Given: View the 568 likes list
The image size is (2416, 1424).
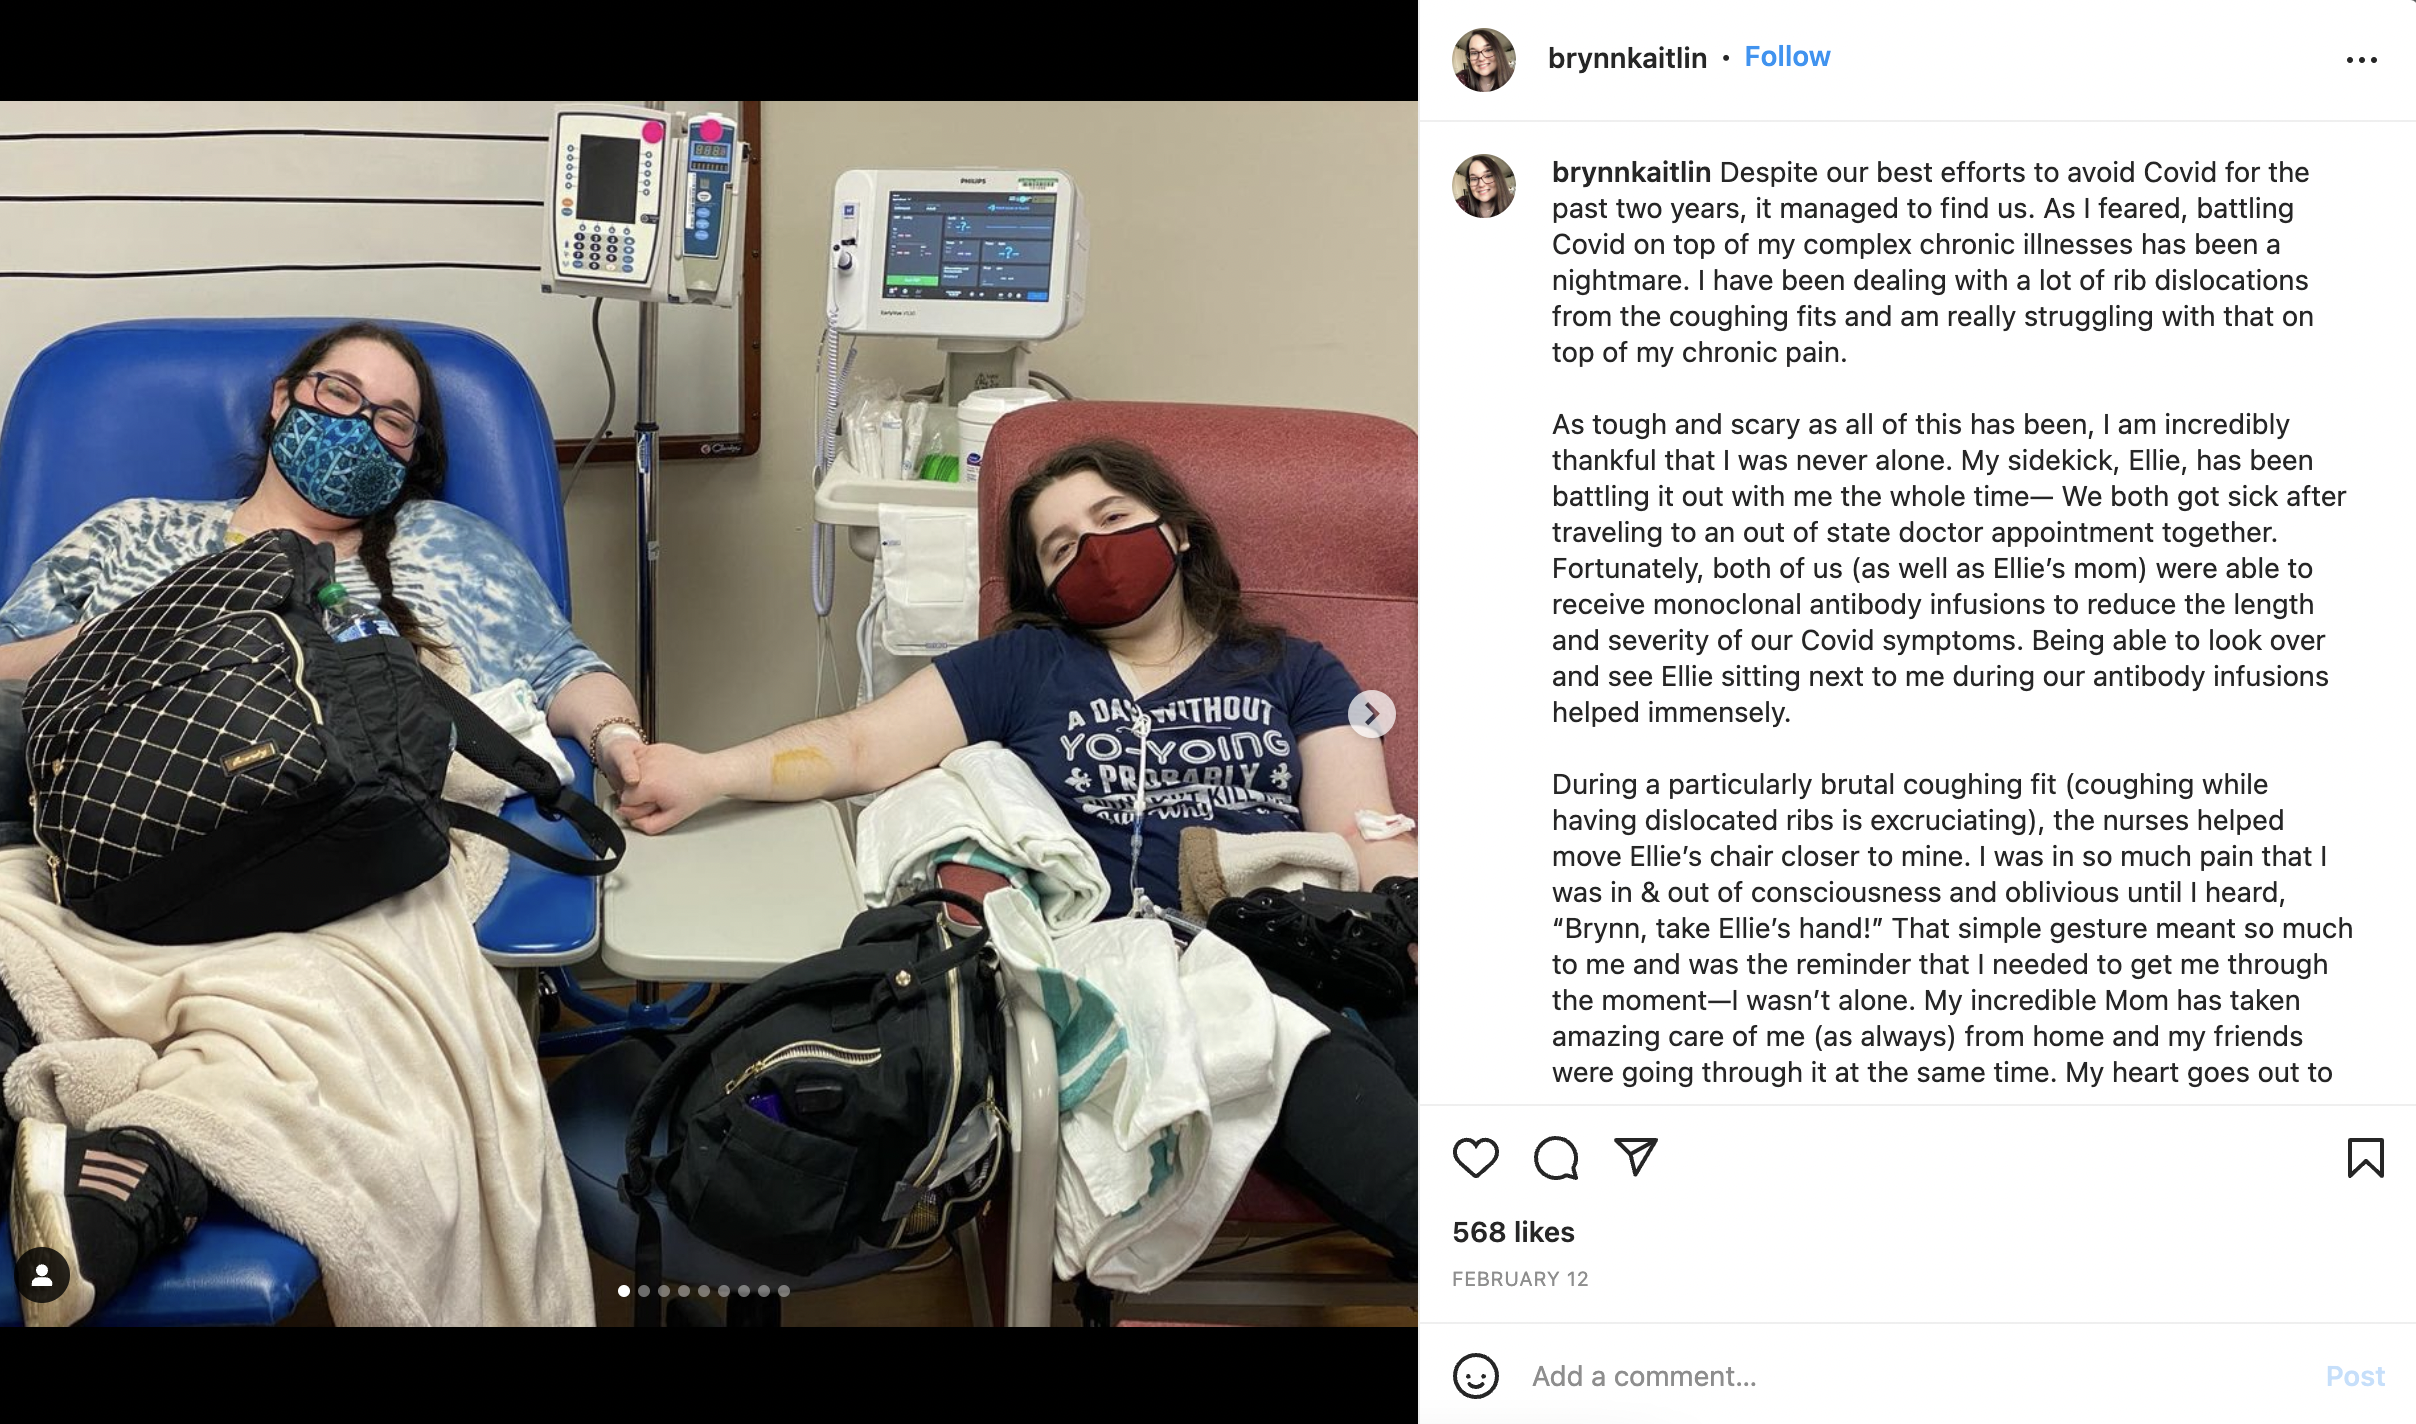Looking at the screenshot, I should click(1513, 1232).
